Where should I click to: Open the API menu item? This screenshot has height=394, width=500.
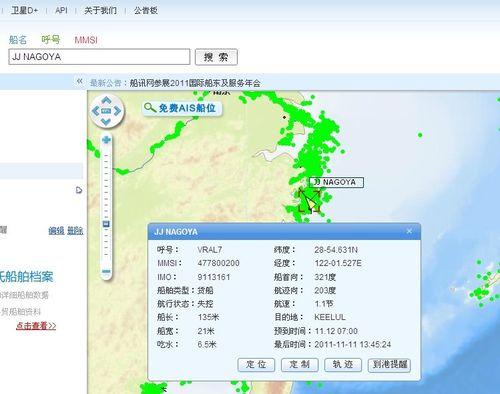(61, 11)
